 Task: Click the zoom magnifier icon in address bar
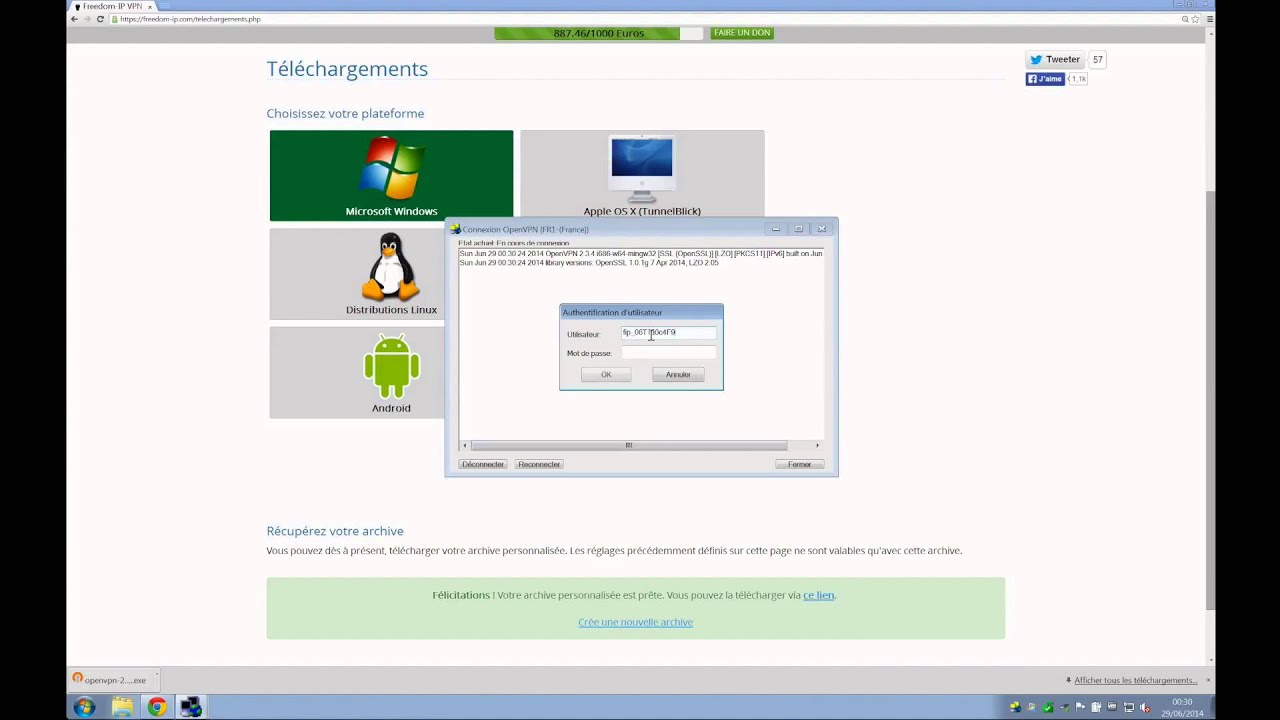(x=1185, y=19)
